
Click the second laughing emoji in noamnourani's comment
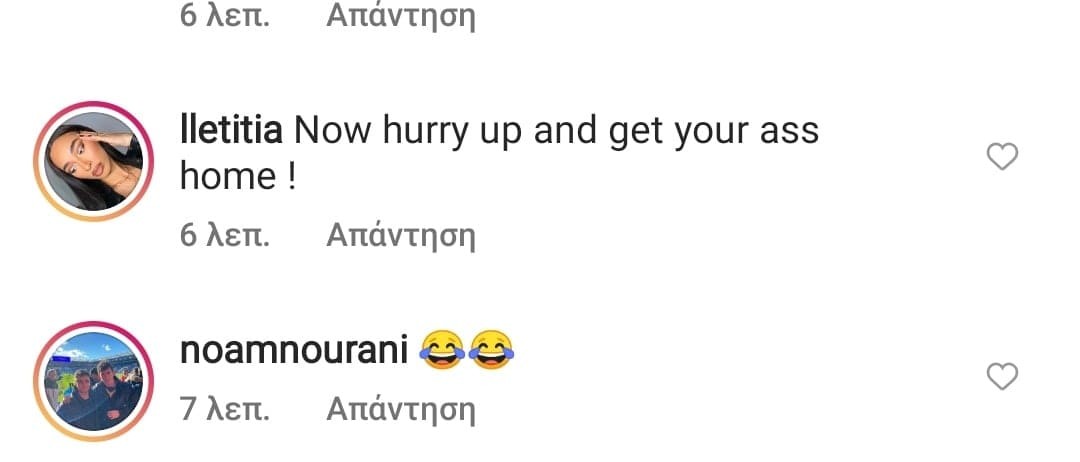[x=490, y=350]
